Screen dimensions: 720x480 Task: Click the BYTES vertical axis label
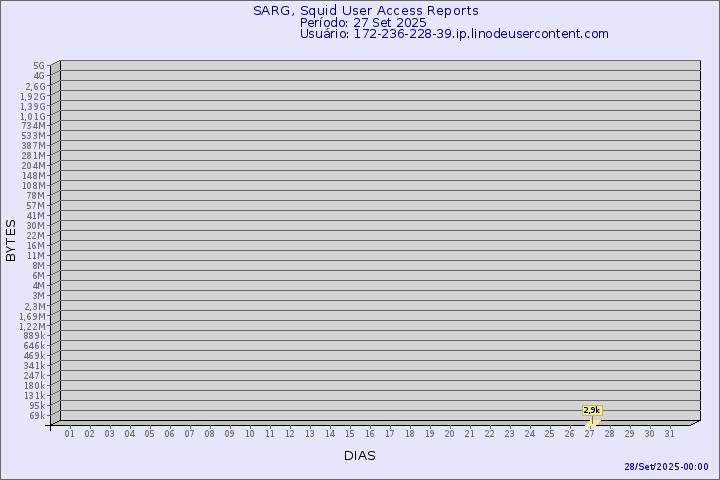point(11,240)
